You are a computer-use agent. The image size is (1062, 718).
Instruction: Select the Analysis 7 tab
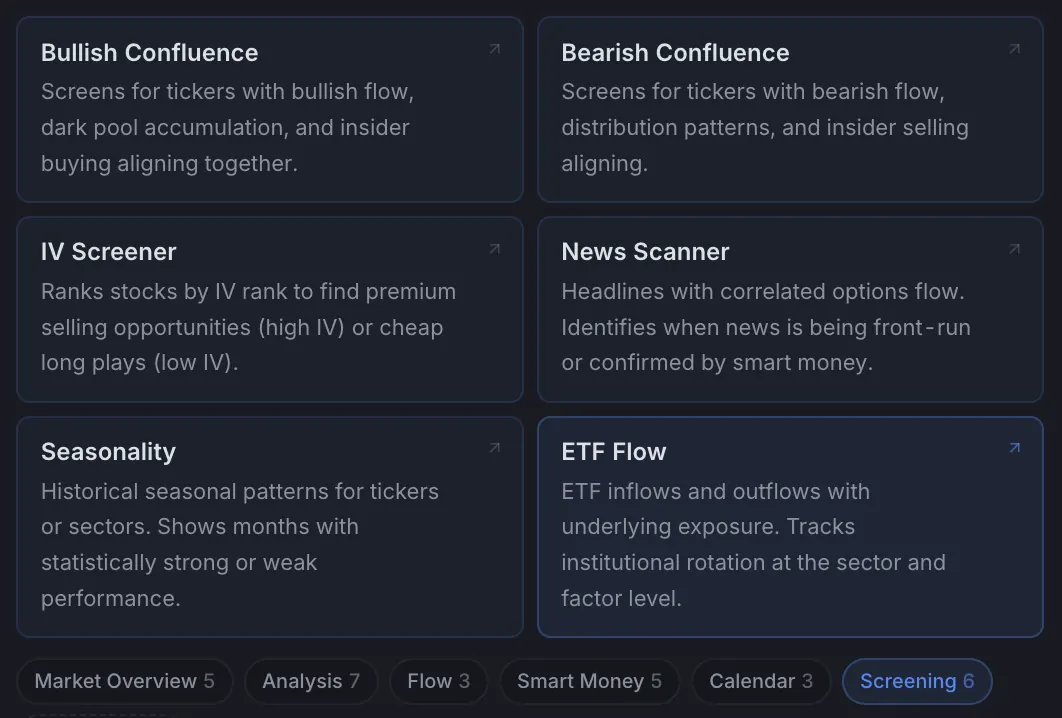(x=311, y=681)
